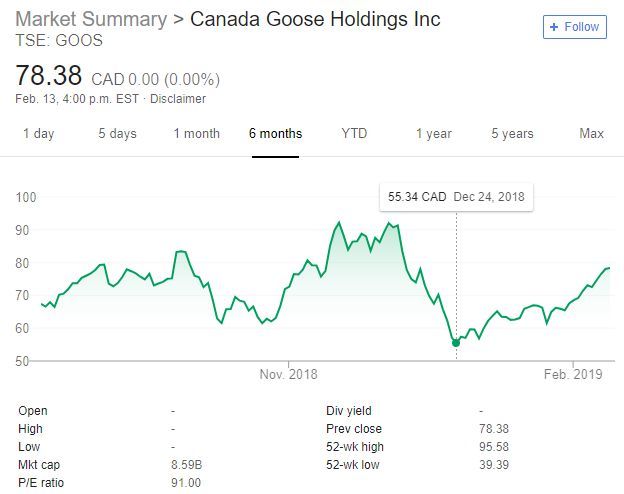The height and width of the screenshot is (494, 624).
Task: Click the green data point on chart
Action: (x=456, y=343)
